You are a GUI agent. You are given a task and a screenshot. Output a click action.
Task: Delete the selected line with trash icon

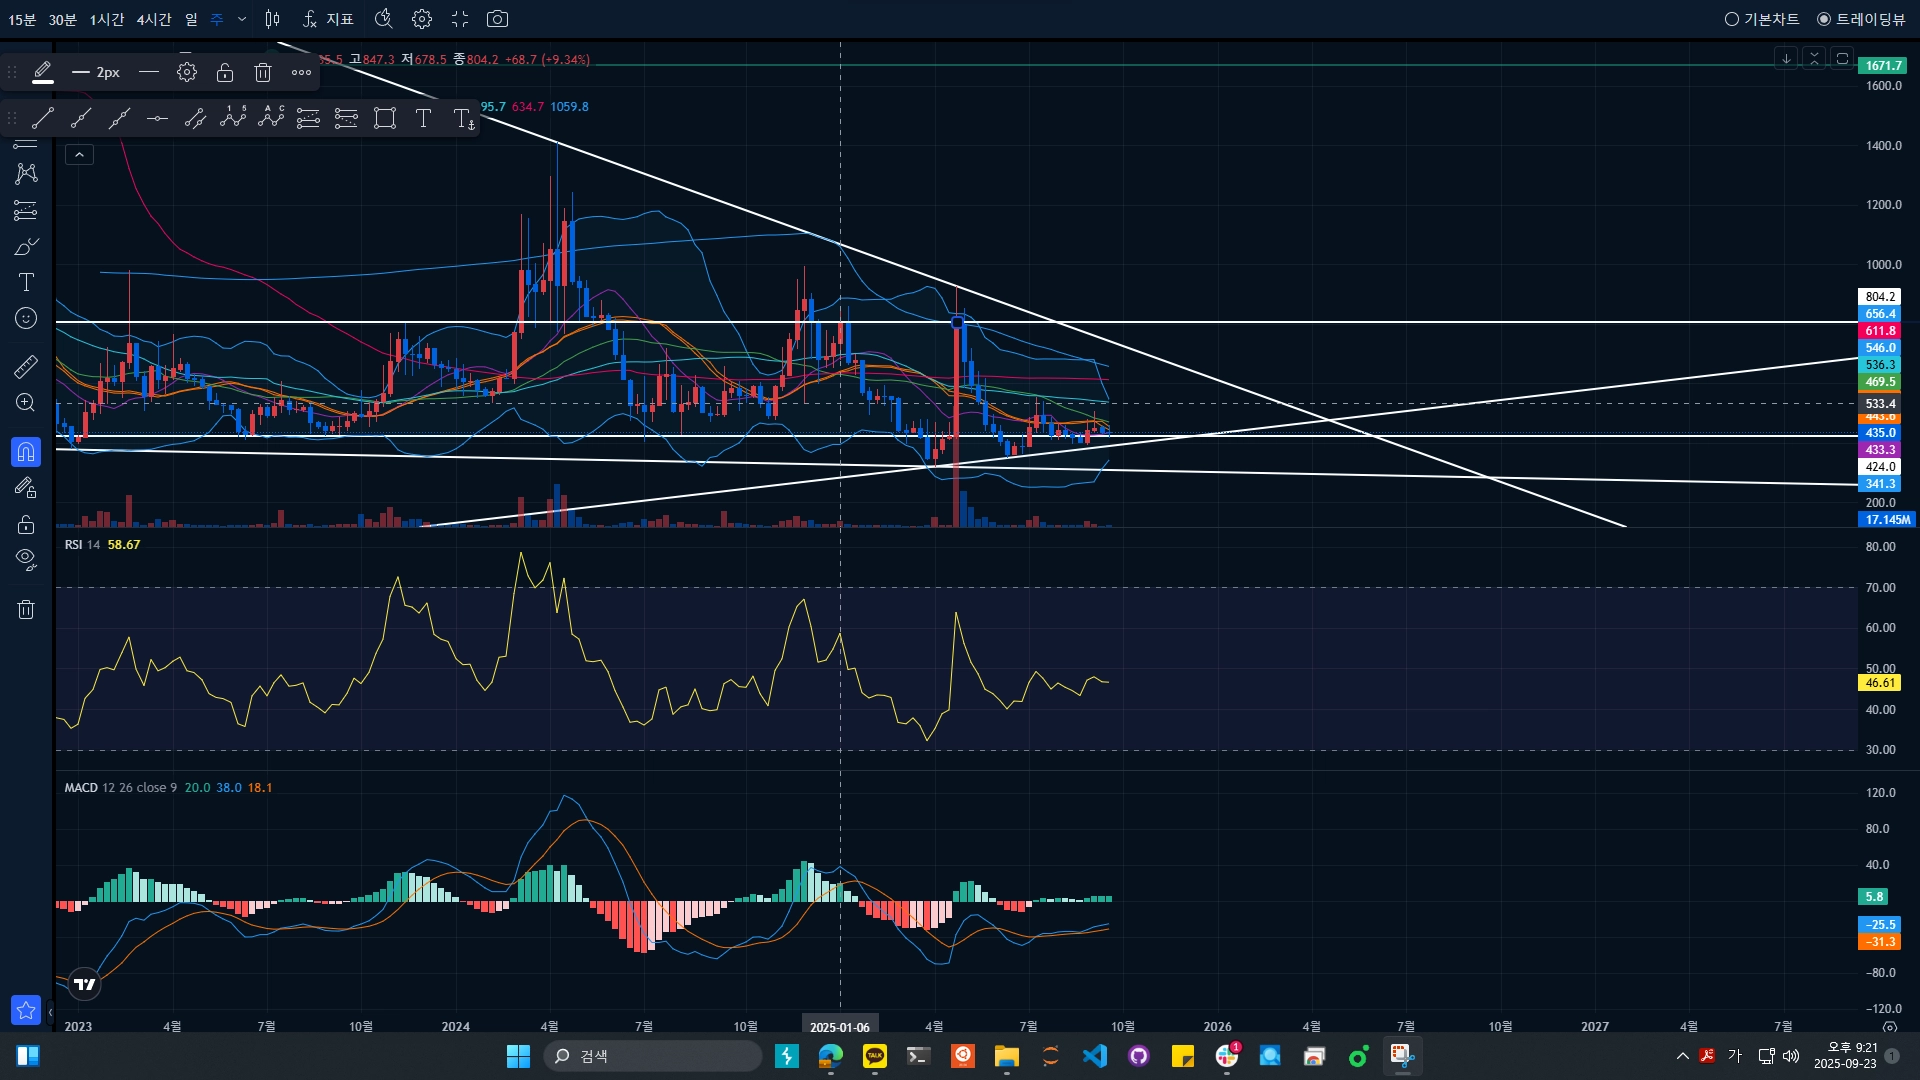[263, 72]
